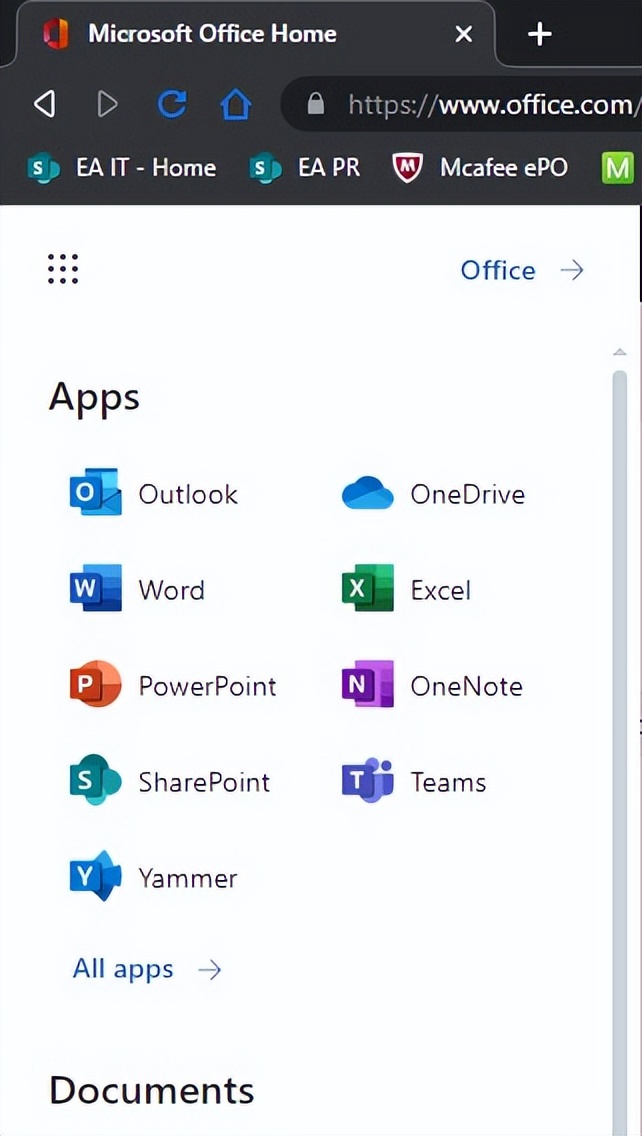Open the Mcafee ePO bookmark
This screenshot has width=642, height=1136.
[x=480, y=168]
